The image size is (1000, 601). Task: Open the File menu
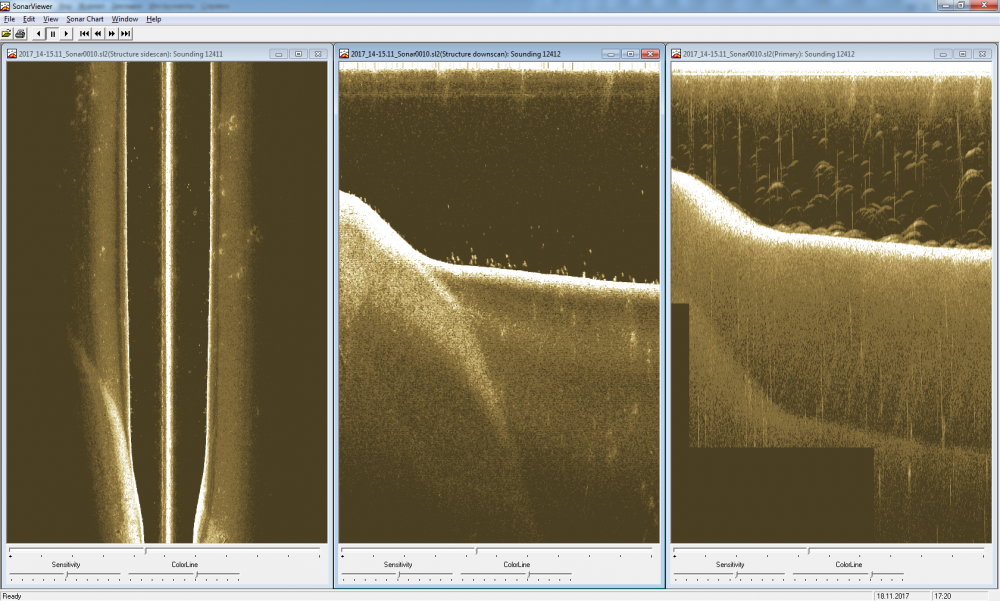9,19
